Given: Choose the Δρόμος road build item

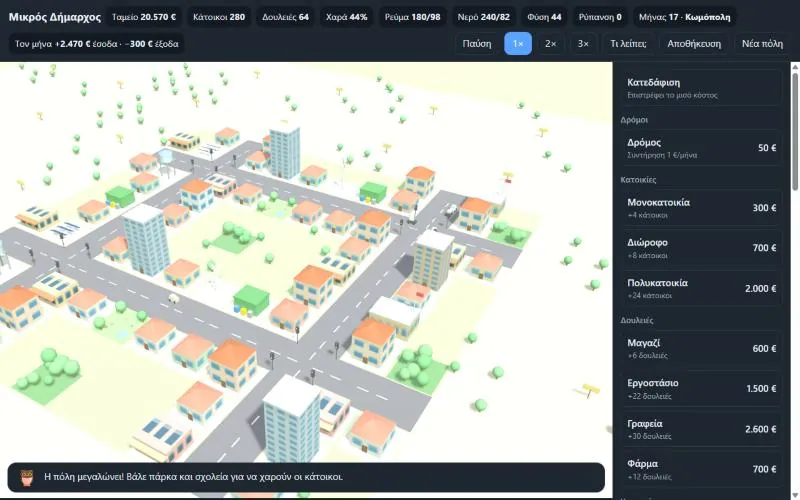Looking at the screenshot, I should 701,148.
